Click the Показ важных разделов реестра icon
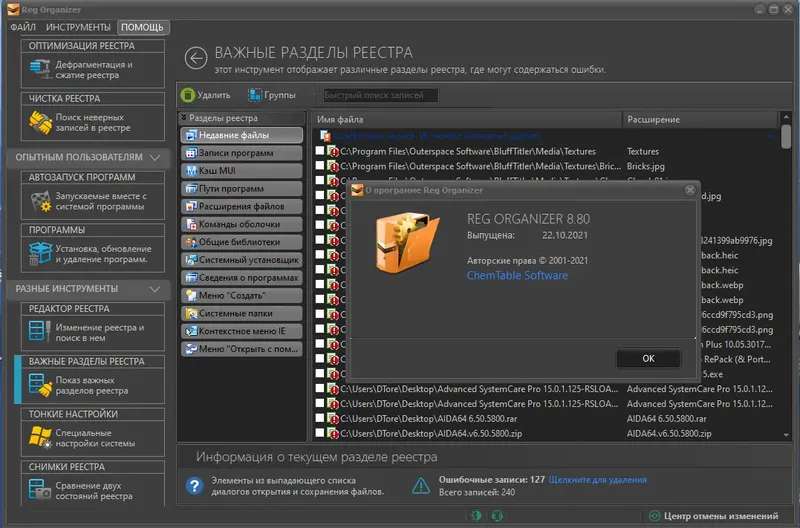 (x=40, y=385)
